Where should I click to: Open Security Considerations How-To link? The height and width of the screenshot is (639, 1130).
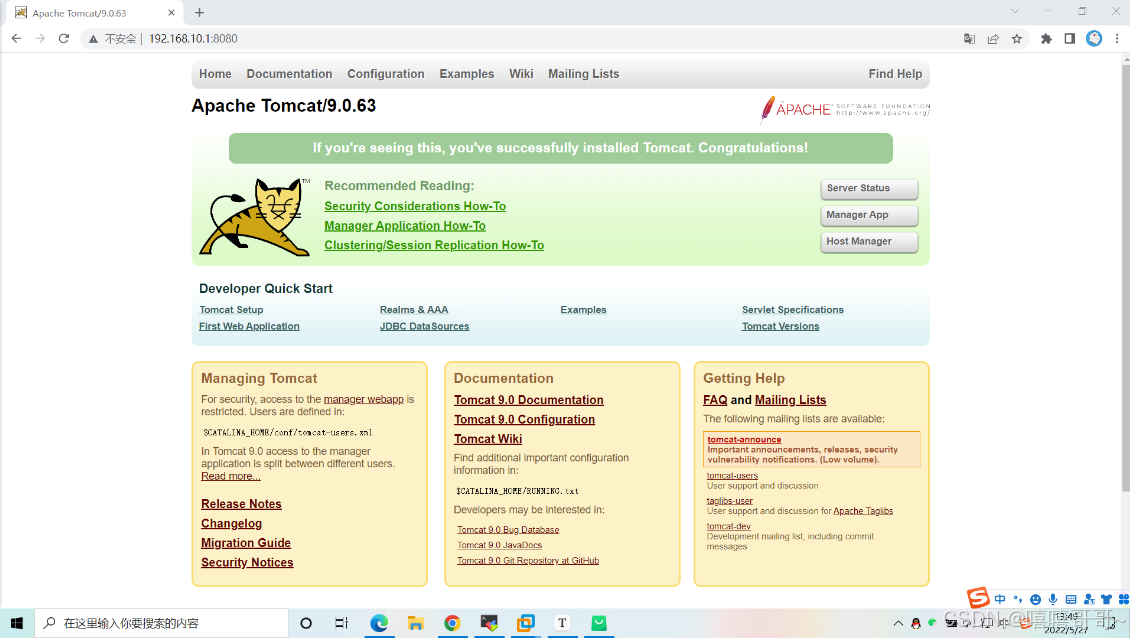[415, 206]
